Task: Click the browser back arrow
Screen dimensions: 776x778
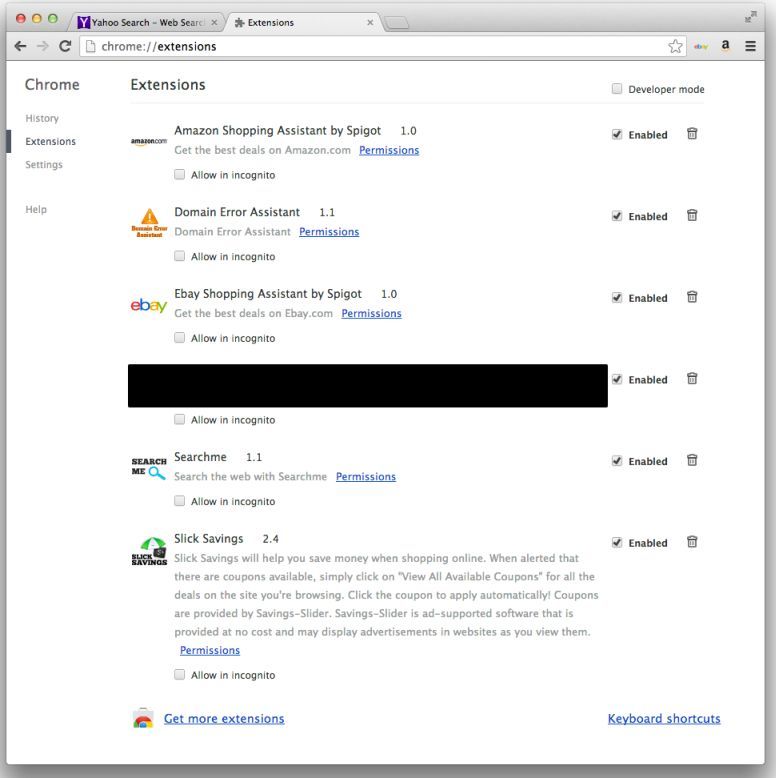Action: click(x=20, y=46)
